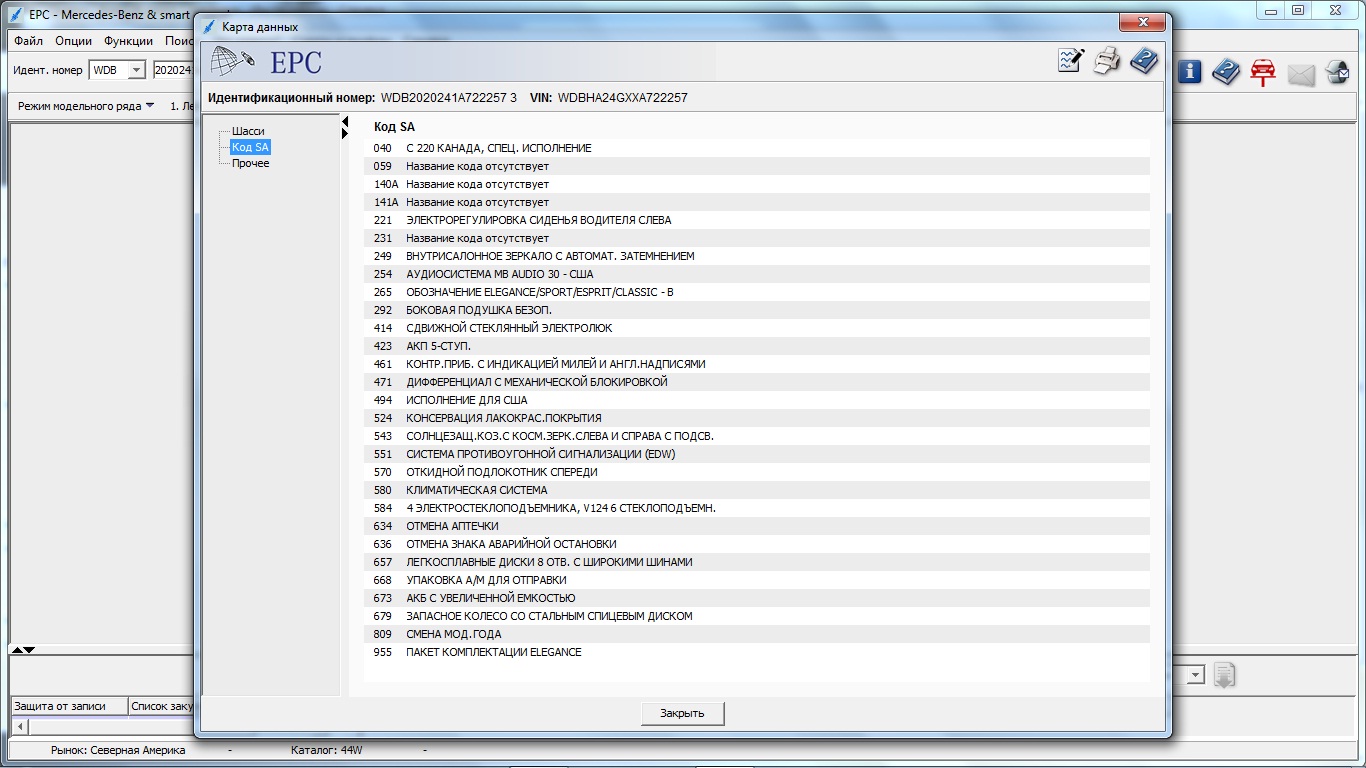Open the WDB identifier prefix dropdown
The image size is (1366, 768).
136,70
